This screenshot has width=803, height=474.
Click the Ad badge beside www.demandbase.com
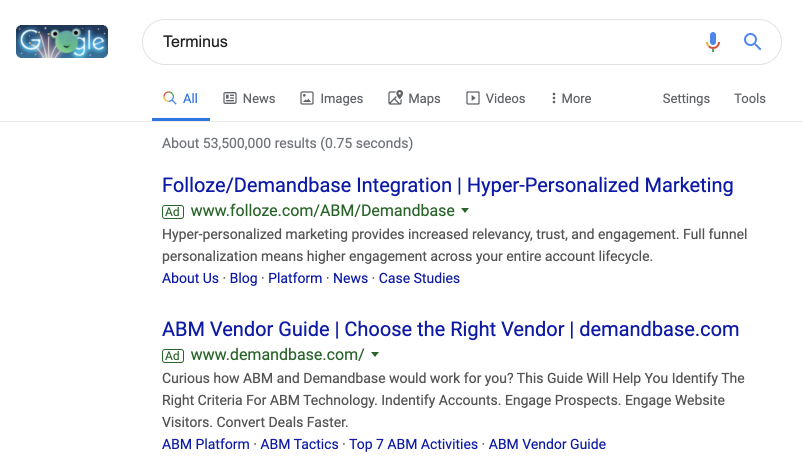(173, 355)
